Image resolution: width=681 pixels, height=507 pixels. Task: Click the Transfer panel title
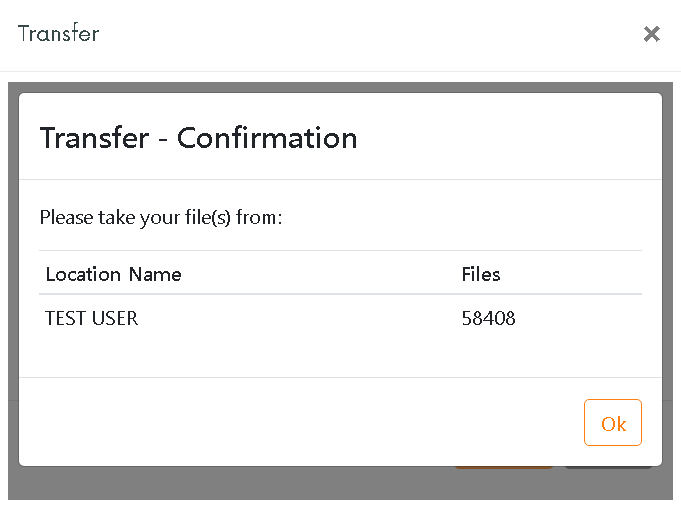(x=59, y=33)
